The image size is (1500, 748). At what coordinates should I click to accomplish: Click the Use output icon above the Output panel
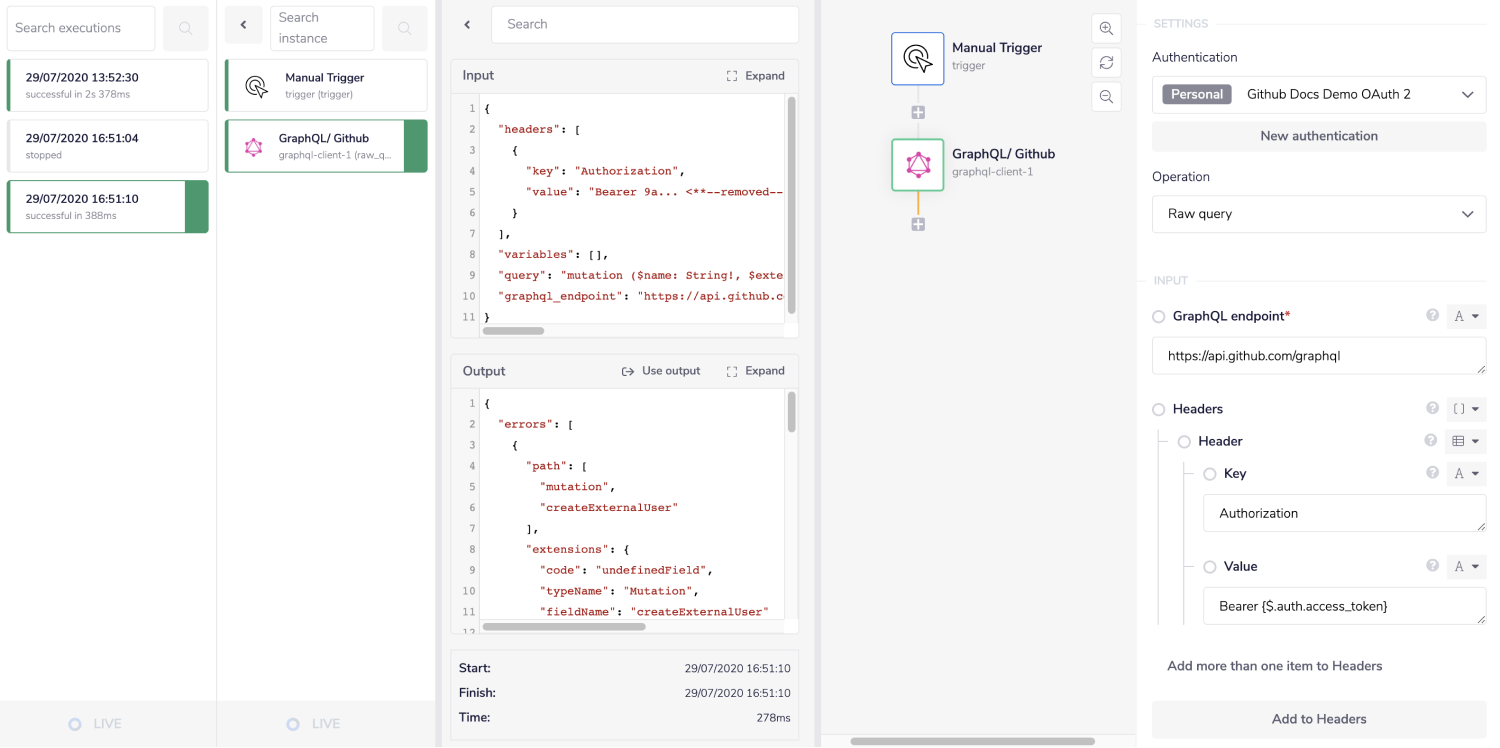(x=625, y=370)
